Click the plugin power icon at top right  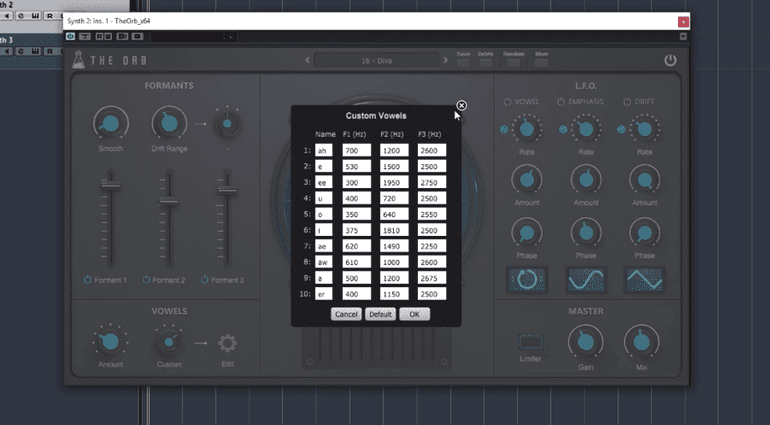pos(669,61)
